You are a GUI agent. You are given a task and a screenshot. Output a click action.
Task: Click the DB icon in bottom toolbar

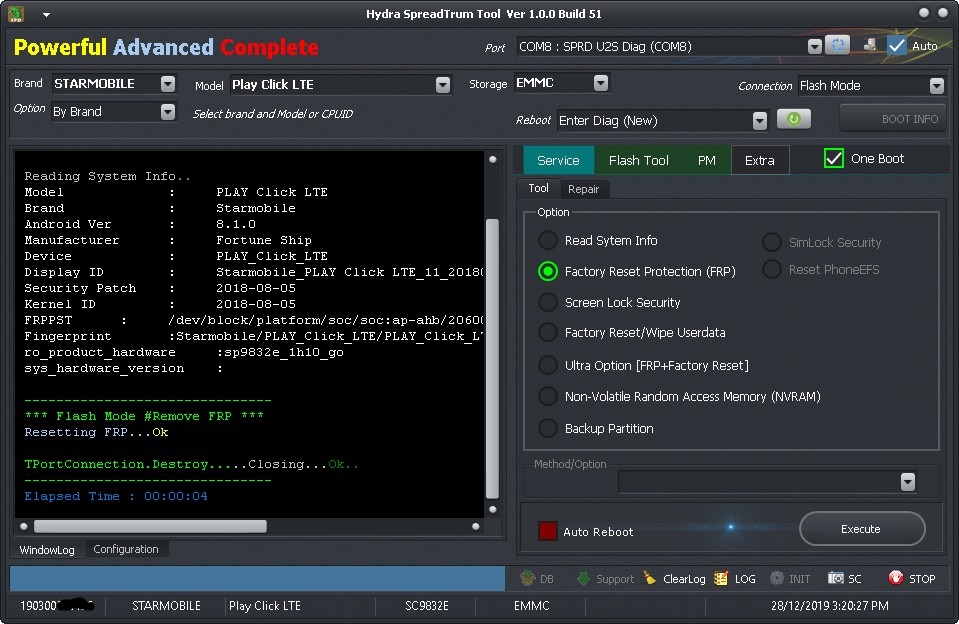pyautogui.click(x=527, y=578)
